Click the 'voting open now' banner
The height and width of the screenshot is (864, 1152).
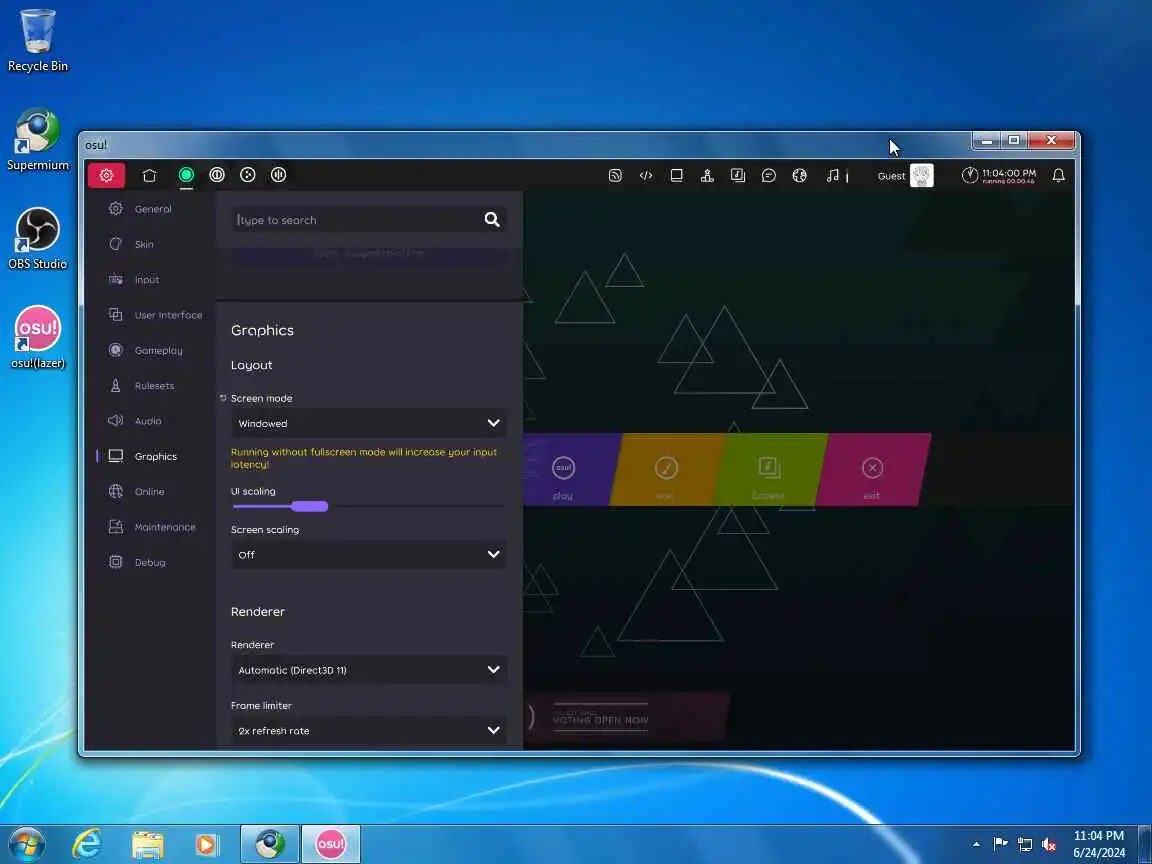[626, 717]
